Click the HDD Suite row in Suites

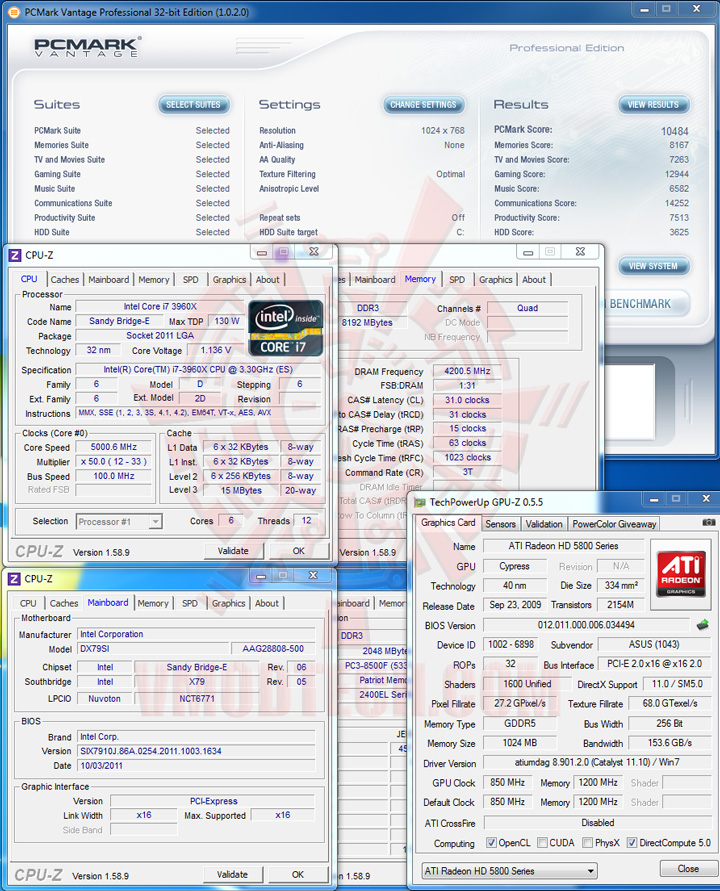(x=132, y=232)
